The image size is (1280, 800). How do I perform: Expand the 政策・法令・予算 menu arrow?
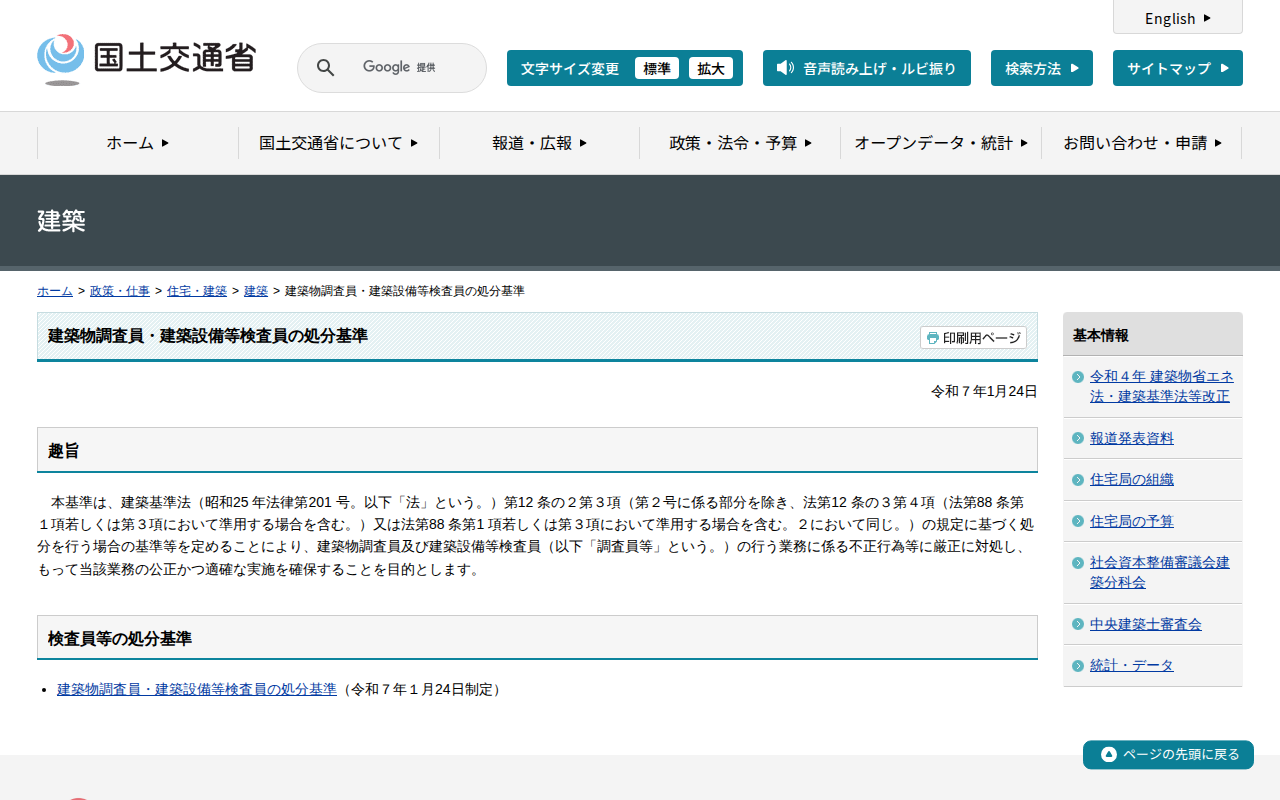coord(808,143)
